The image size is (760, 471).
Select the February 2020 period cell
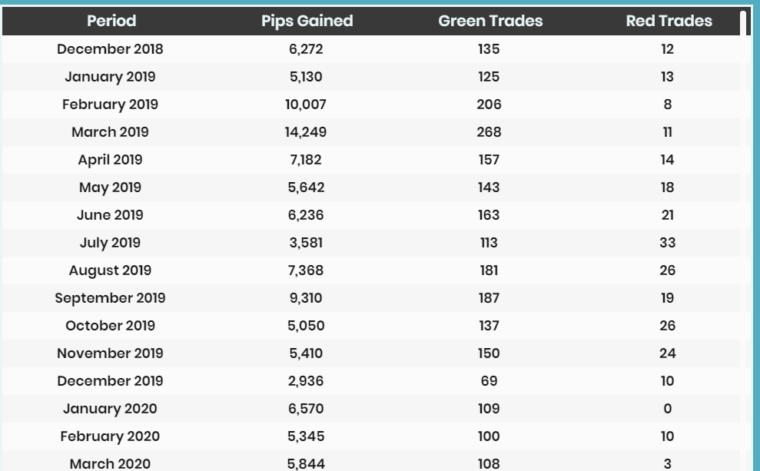tap(110, 436)
